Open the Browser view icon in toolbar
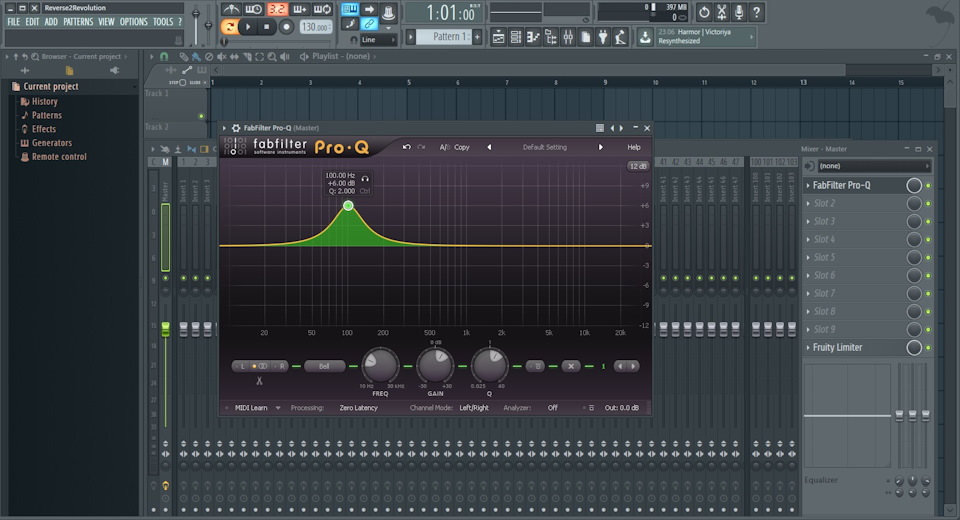Viewport: 960px width, 520px height. tap(550, 37)
